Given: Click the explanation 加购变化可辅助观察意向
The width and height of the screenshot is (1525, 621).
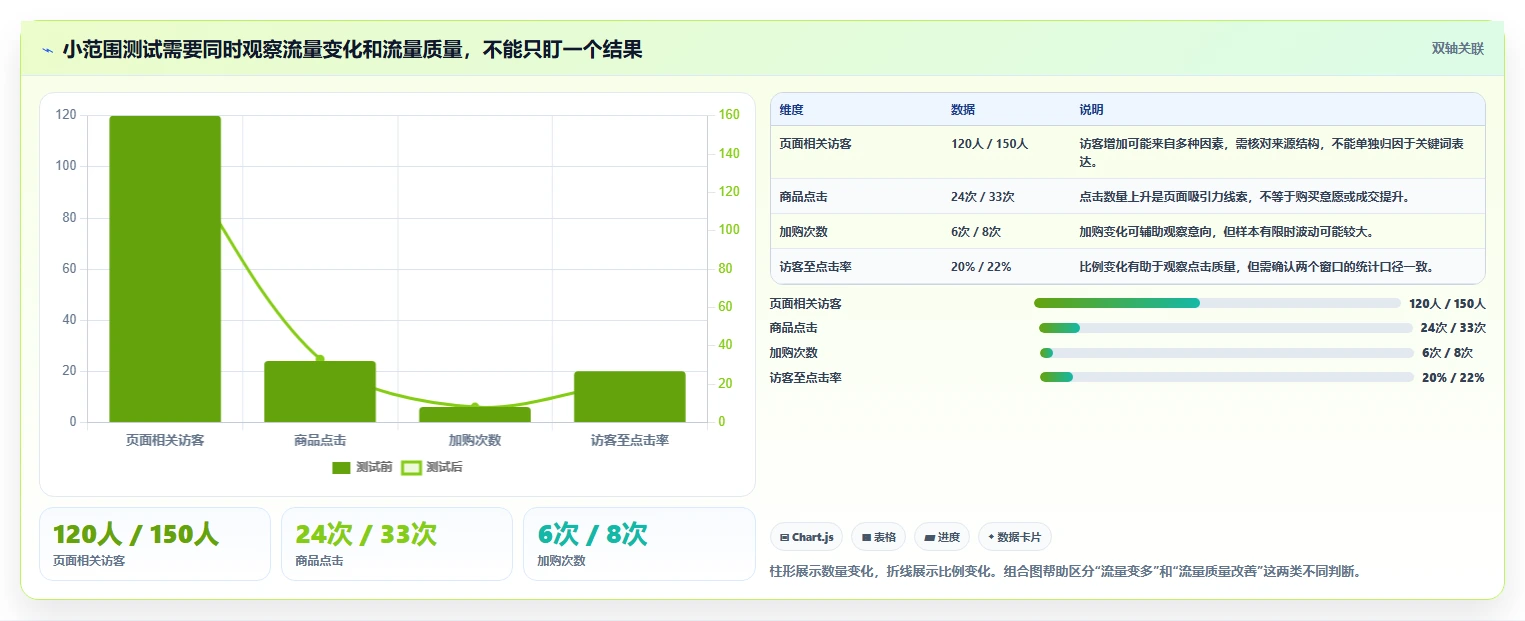Looking at the screenshot, I should [1226, 232].
